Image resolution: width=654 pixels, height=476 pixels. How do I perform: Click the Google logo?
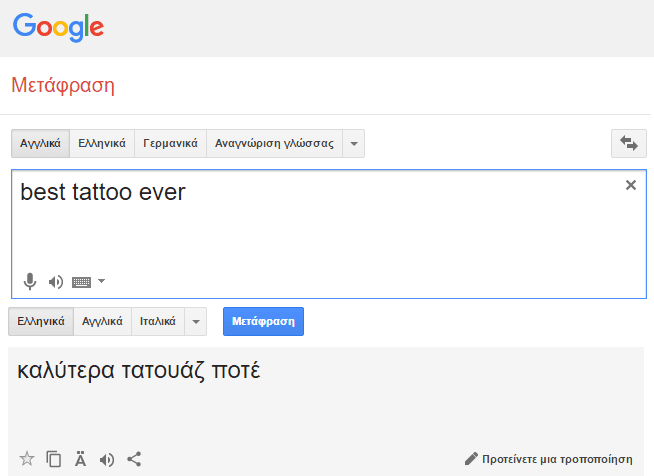click(58, 28)
